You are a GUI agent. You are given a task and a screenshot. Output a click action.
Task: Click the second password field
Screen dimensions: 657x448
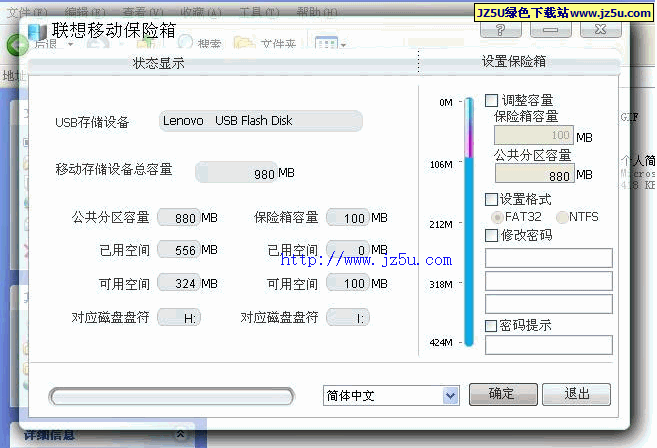[x=548, y=281]
